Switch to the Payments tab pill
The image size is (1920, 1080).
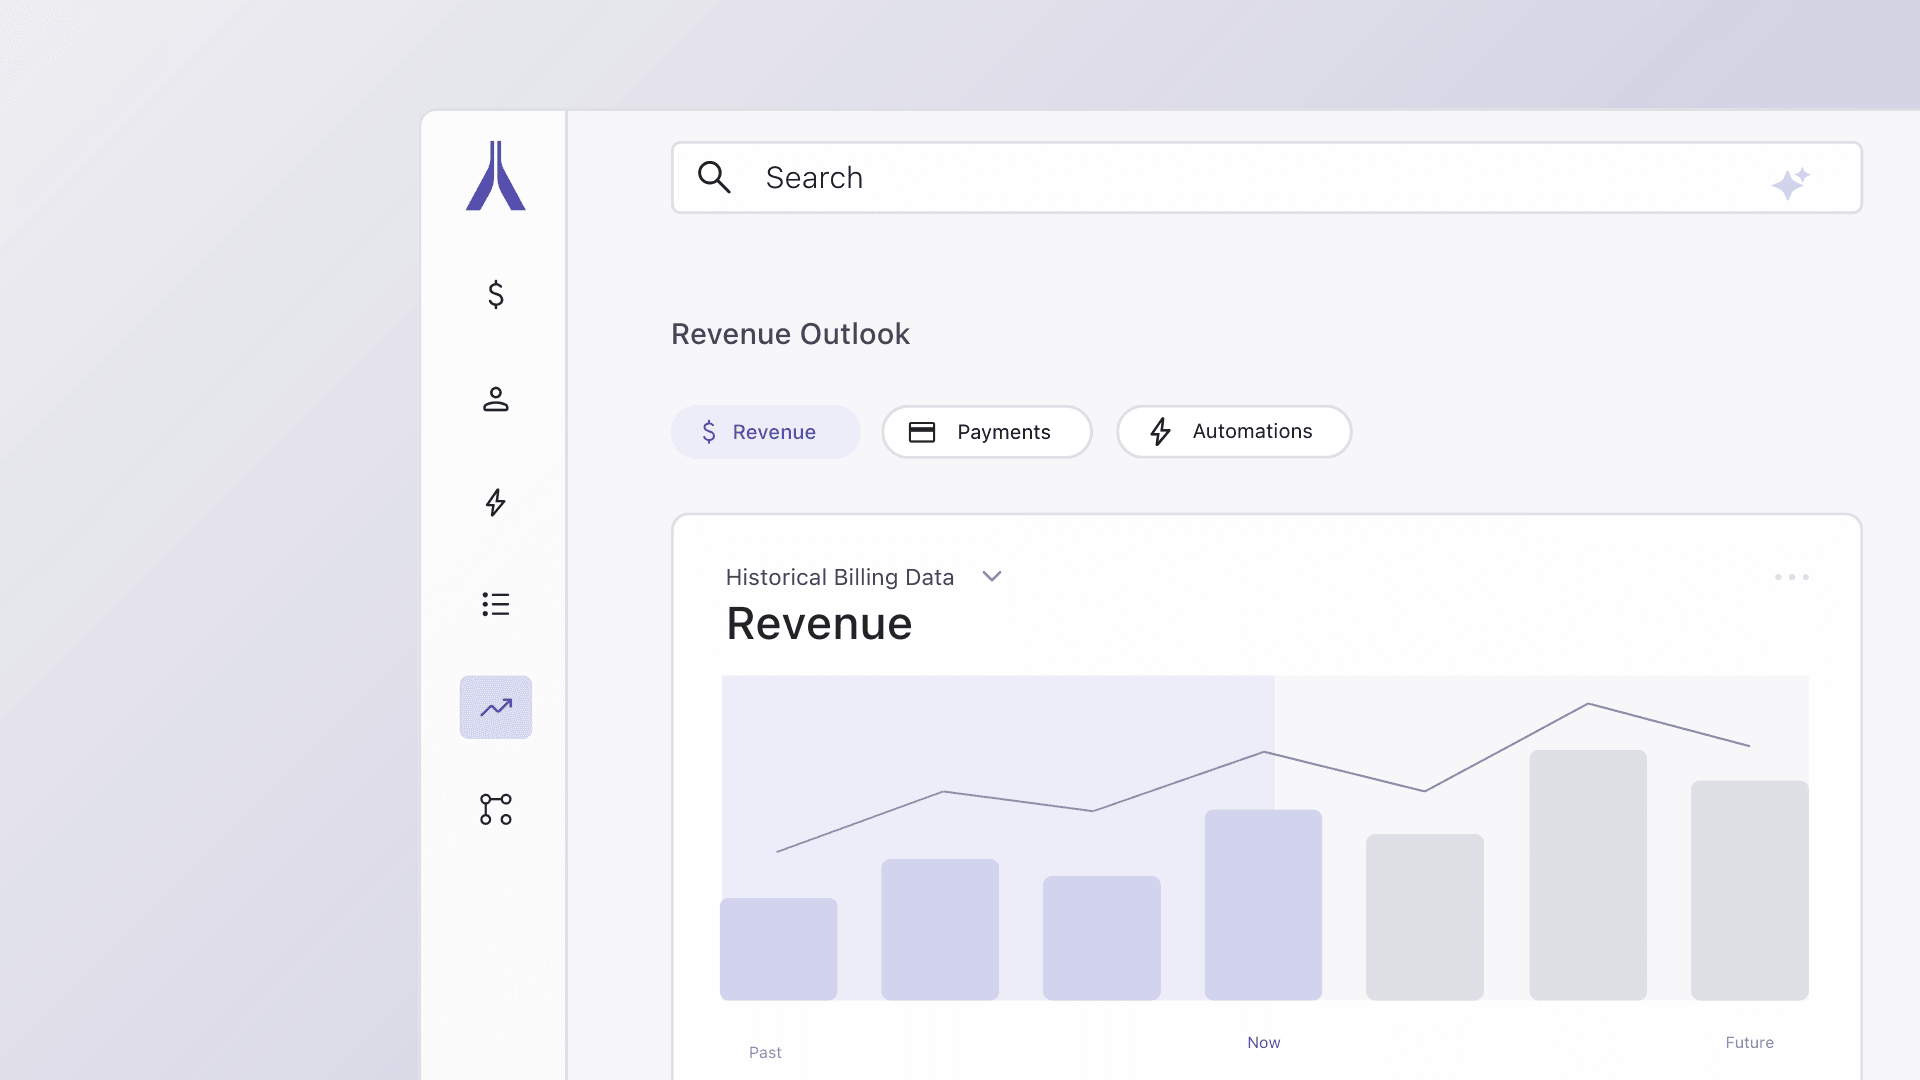[986, 432]
